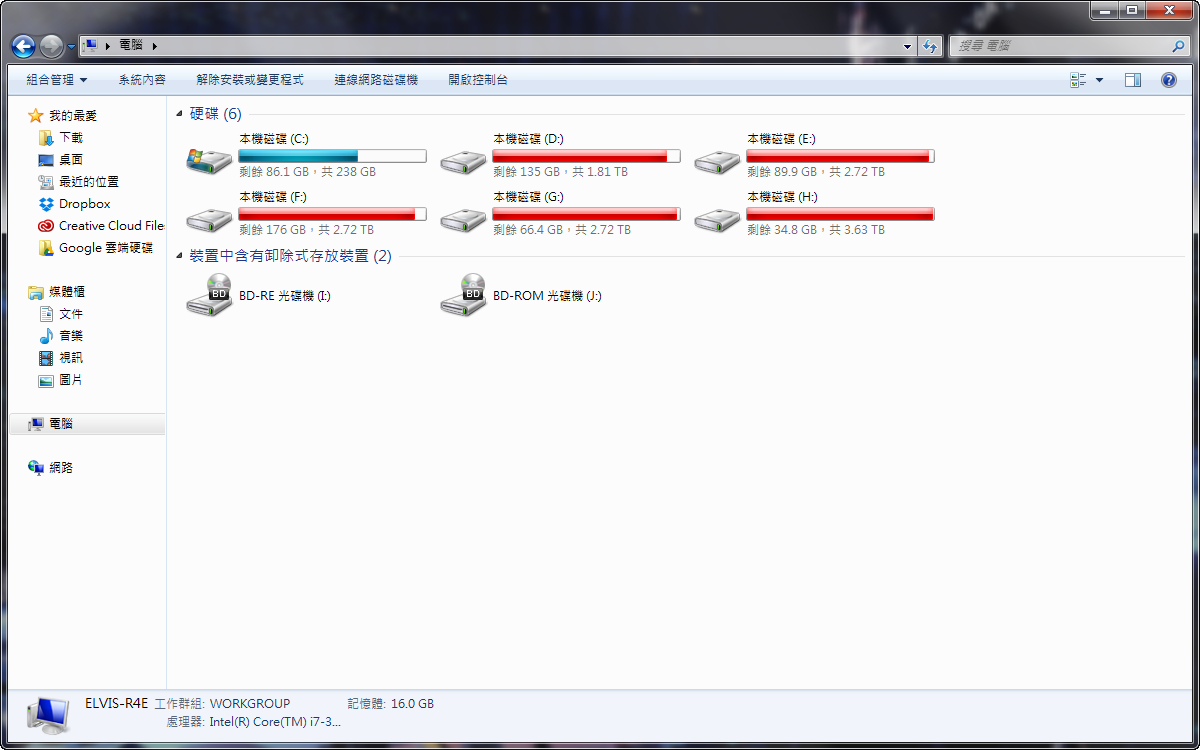This screenshot has width=1200, height=750.
Task: Toggle the preview pane icon
Action: (x=1132, y=80)
